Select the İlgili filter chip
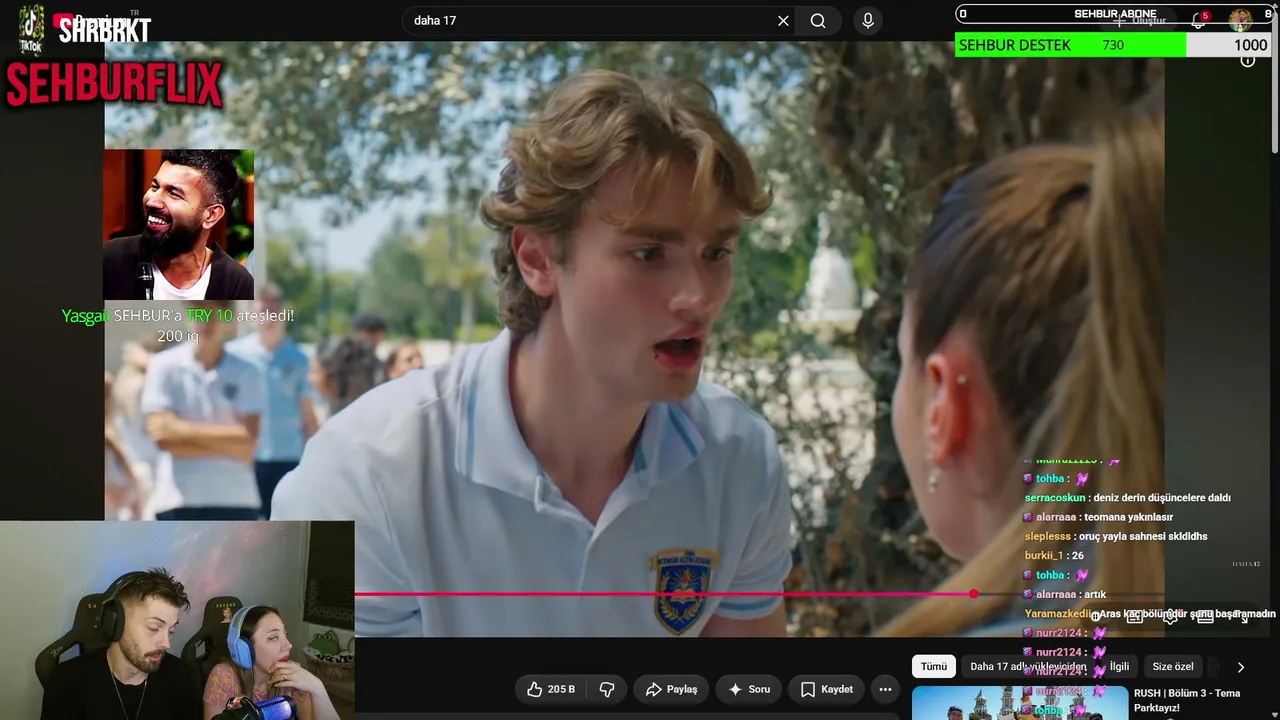Viewport: 1280px width, 720px height. (x=1119, y=667)
